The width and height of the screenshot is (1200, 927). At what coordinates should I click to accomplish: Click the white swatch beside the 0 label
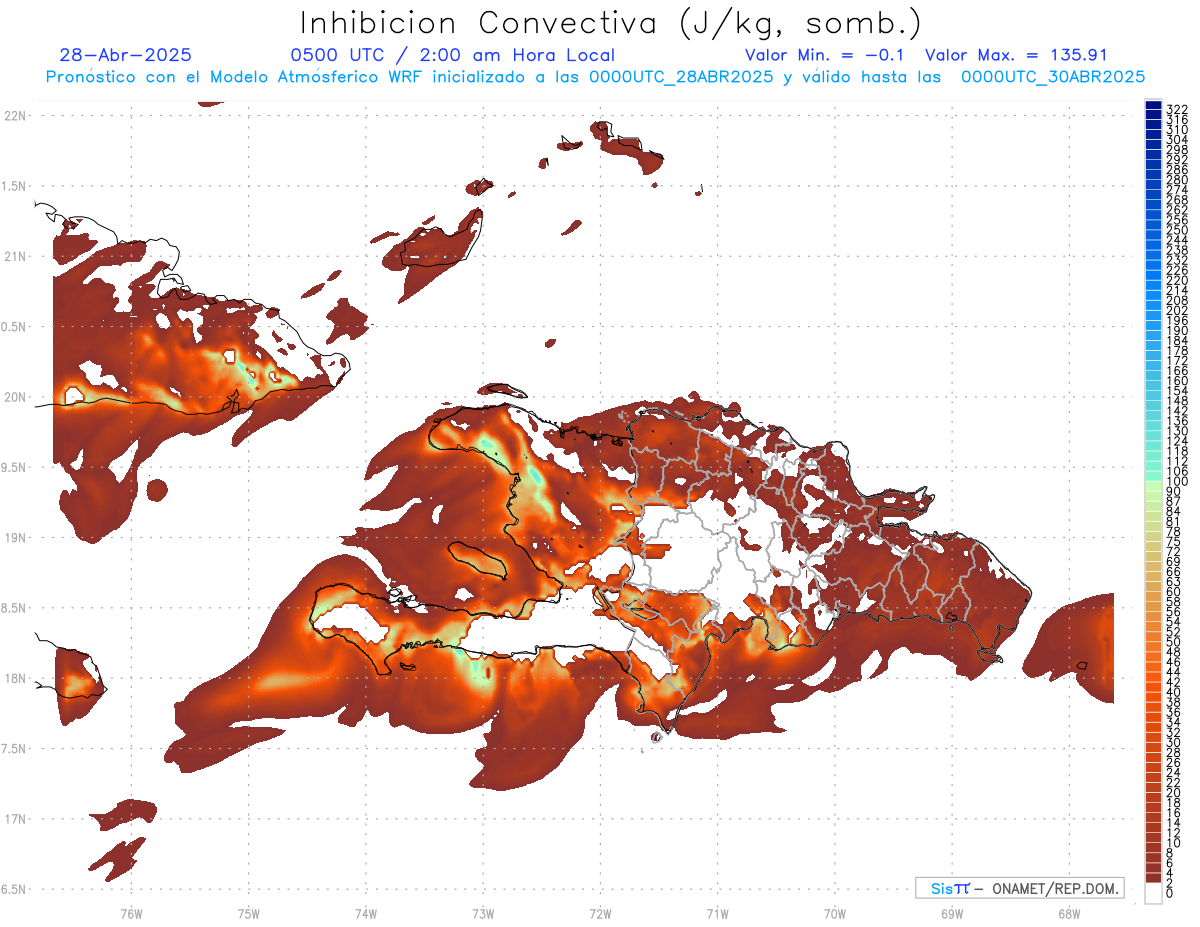click(x=1153, y=893)
